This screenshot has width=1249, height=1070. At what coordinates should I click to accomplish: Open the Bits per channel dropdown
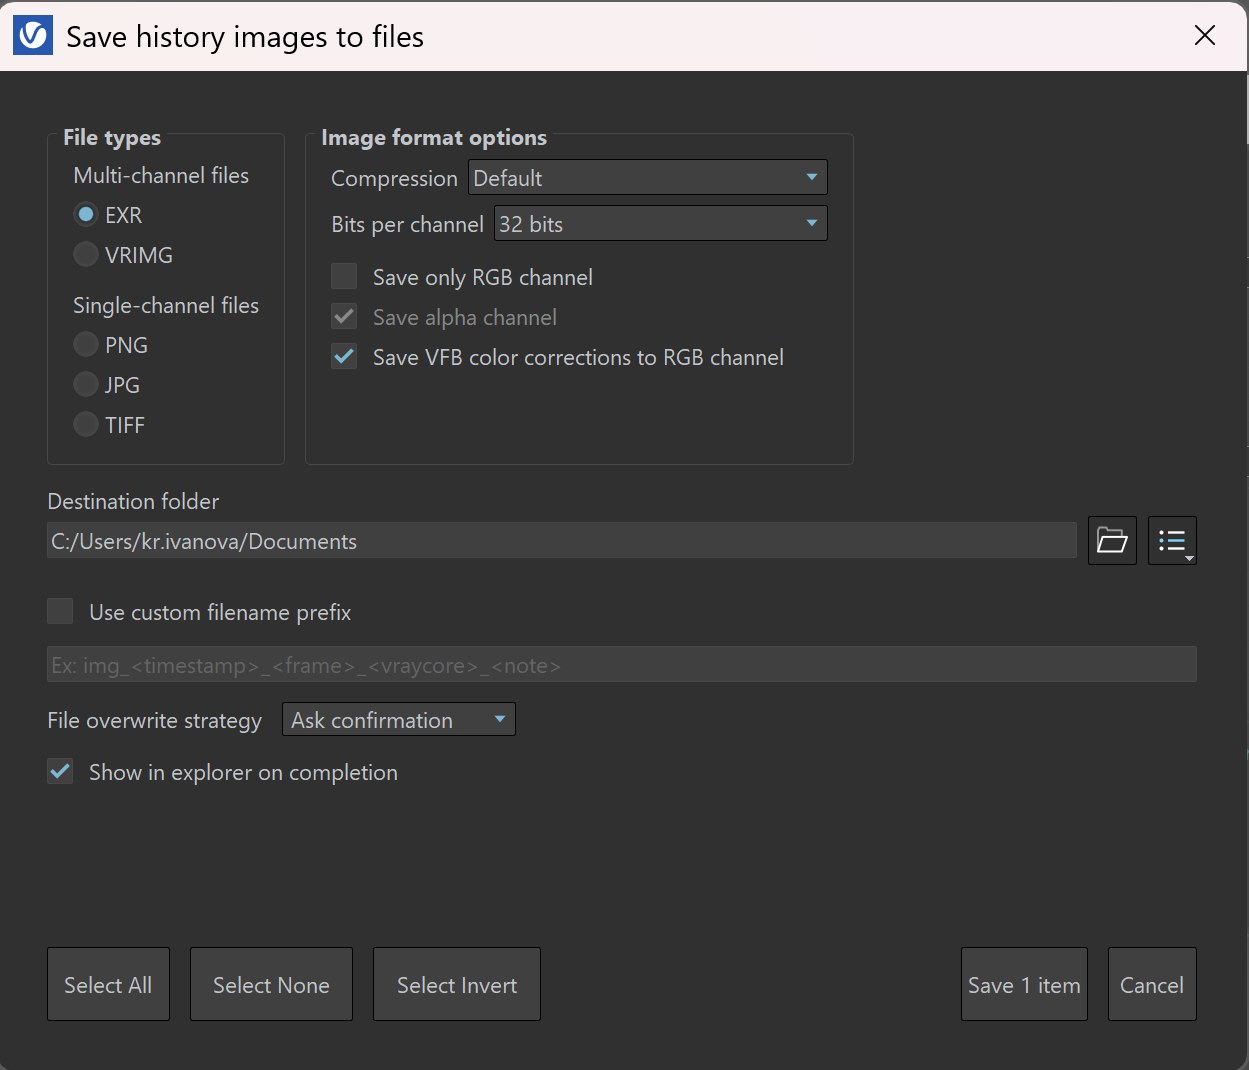[661, 224]
